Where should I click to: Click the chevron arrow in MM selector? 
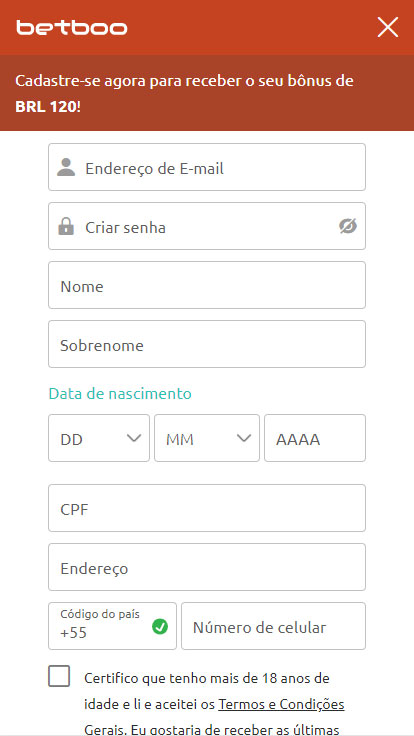click(x=244, y=438)
